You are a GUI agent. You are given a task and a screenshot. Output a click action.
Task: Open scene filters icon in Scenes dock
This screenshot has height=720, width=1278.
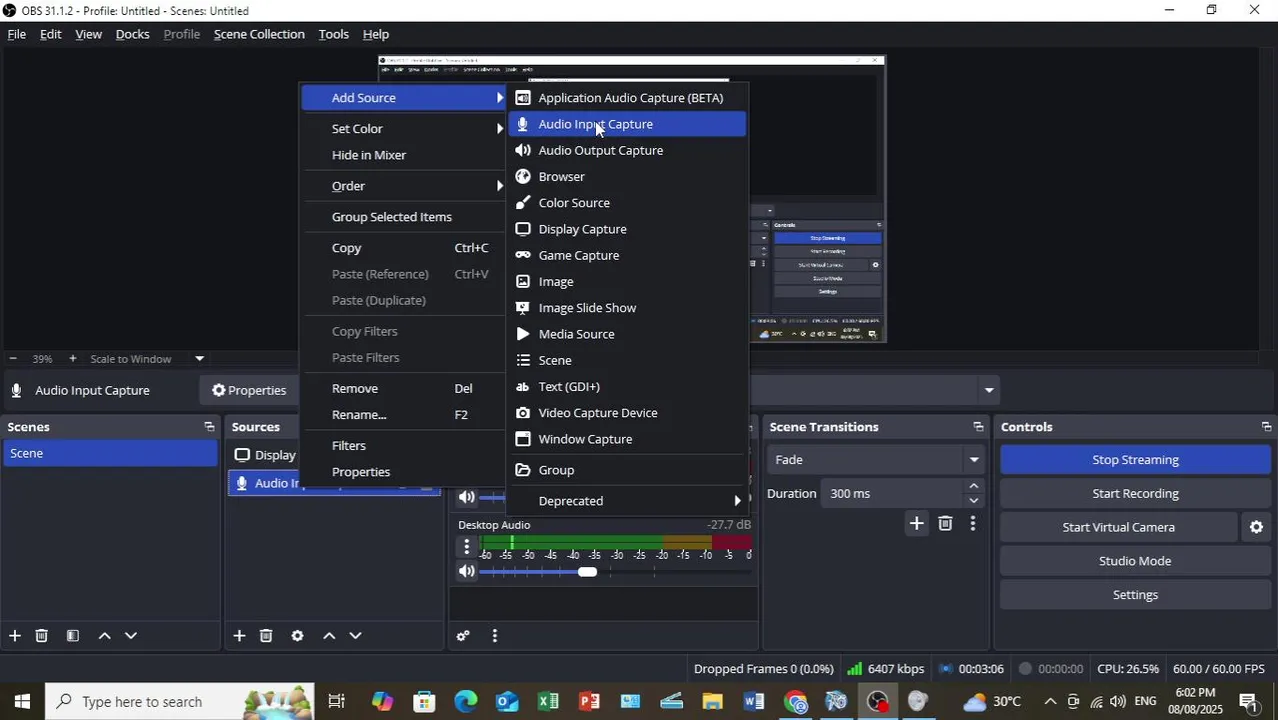[x=73, y=636]
